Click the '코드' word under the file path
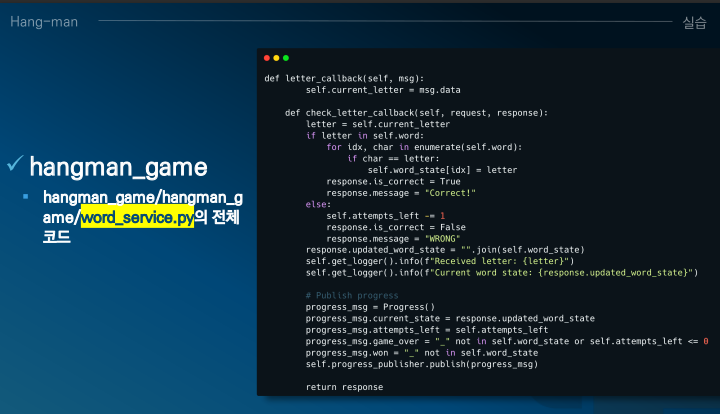 click(56, 236)
